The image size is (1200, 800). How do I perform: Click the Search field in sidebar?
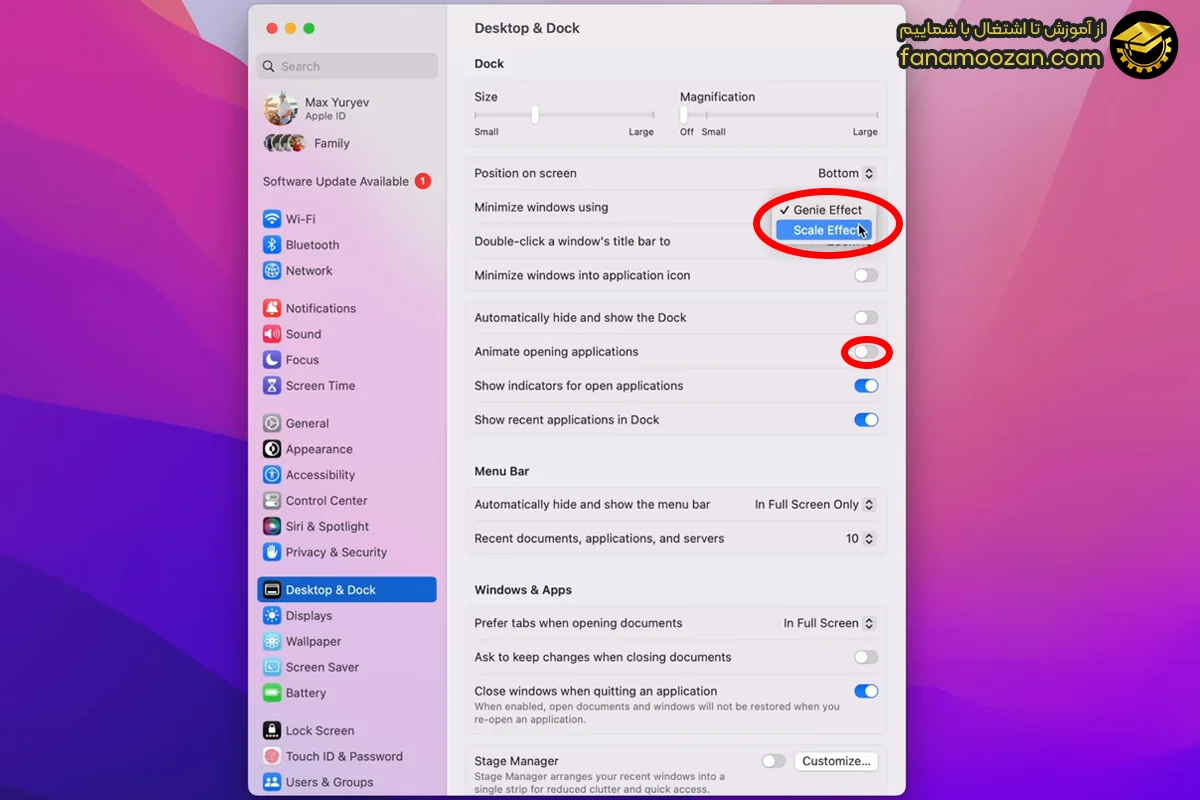[x=347, y=66]
